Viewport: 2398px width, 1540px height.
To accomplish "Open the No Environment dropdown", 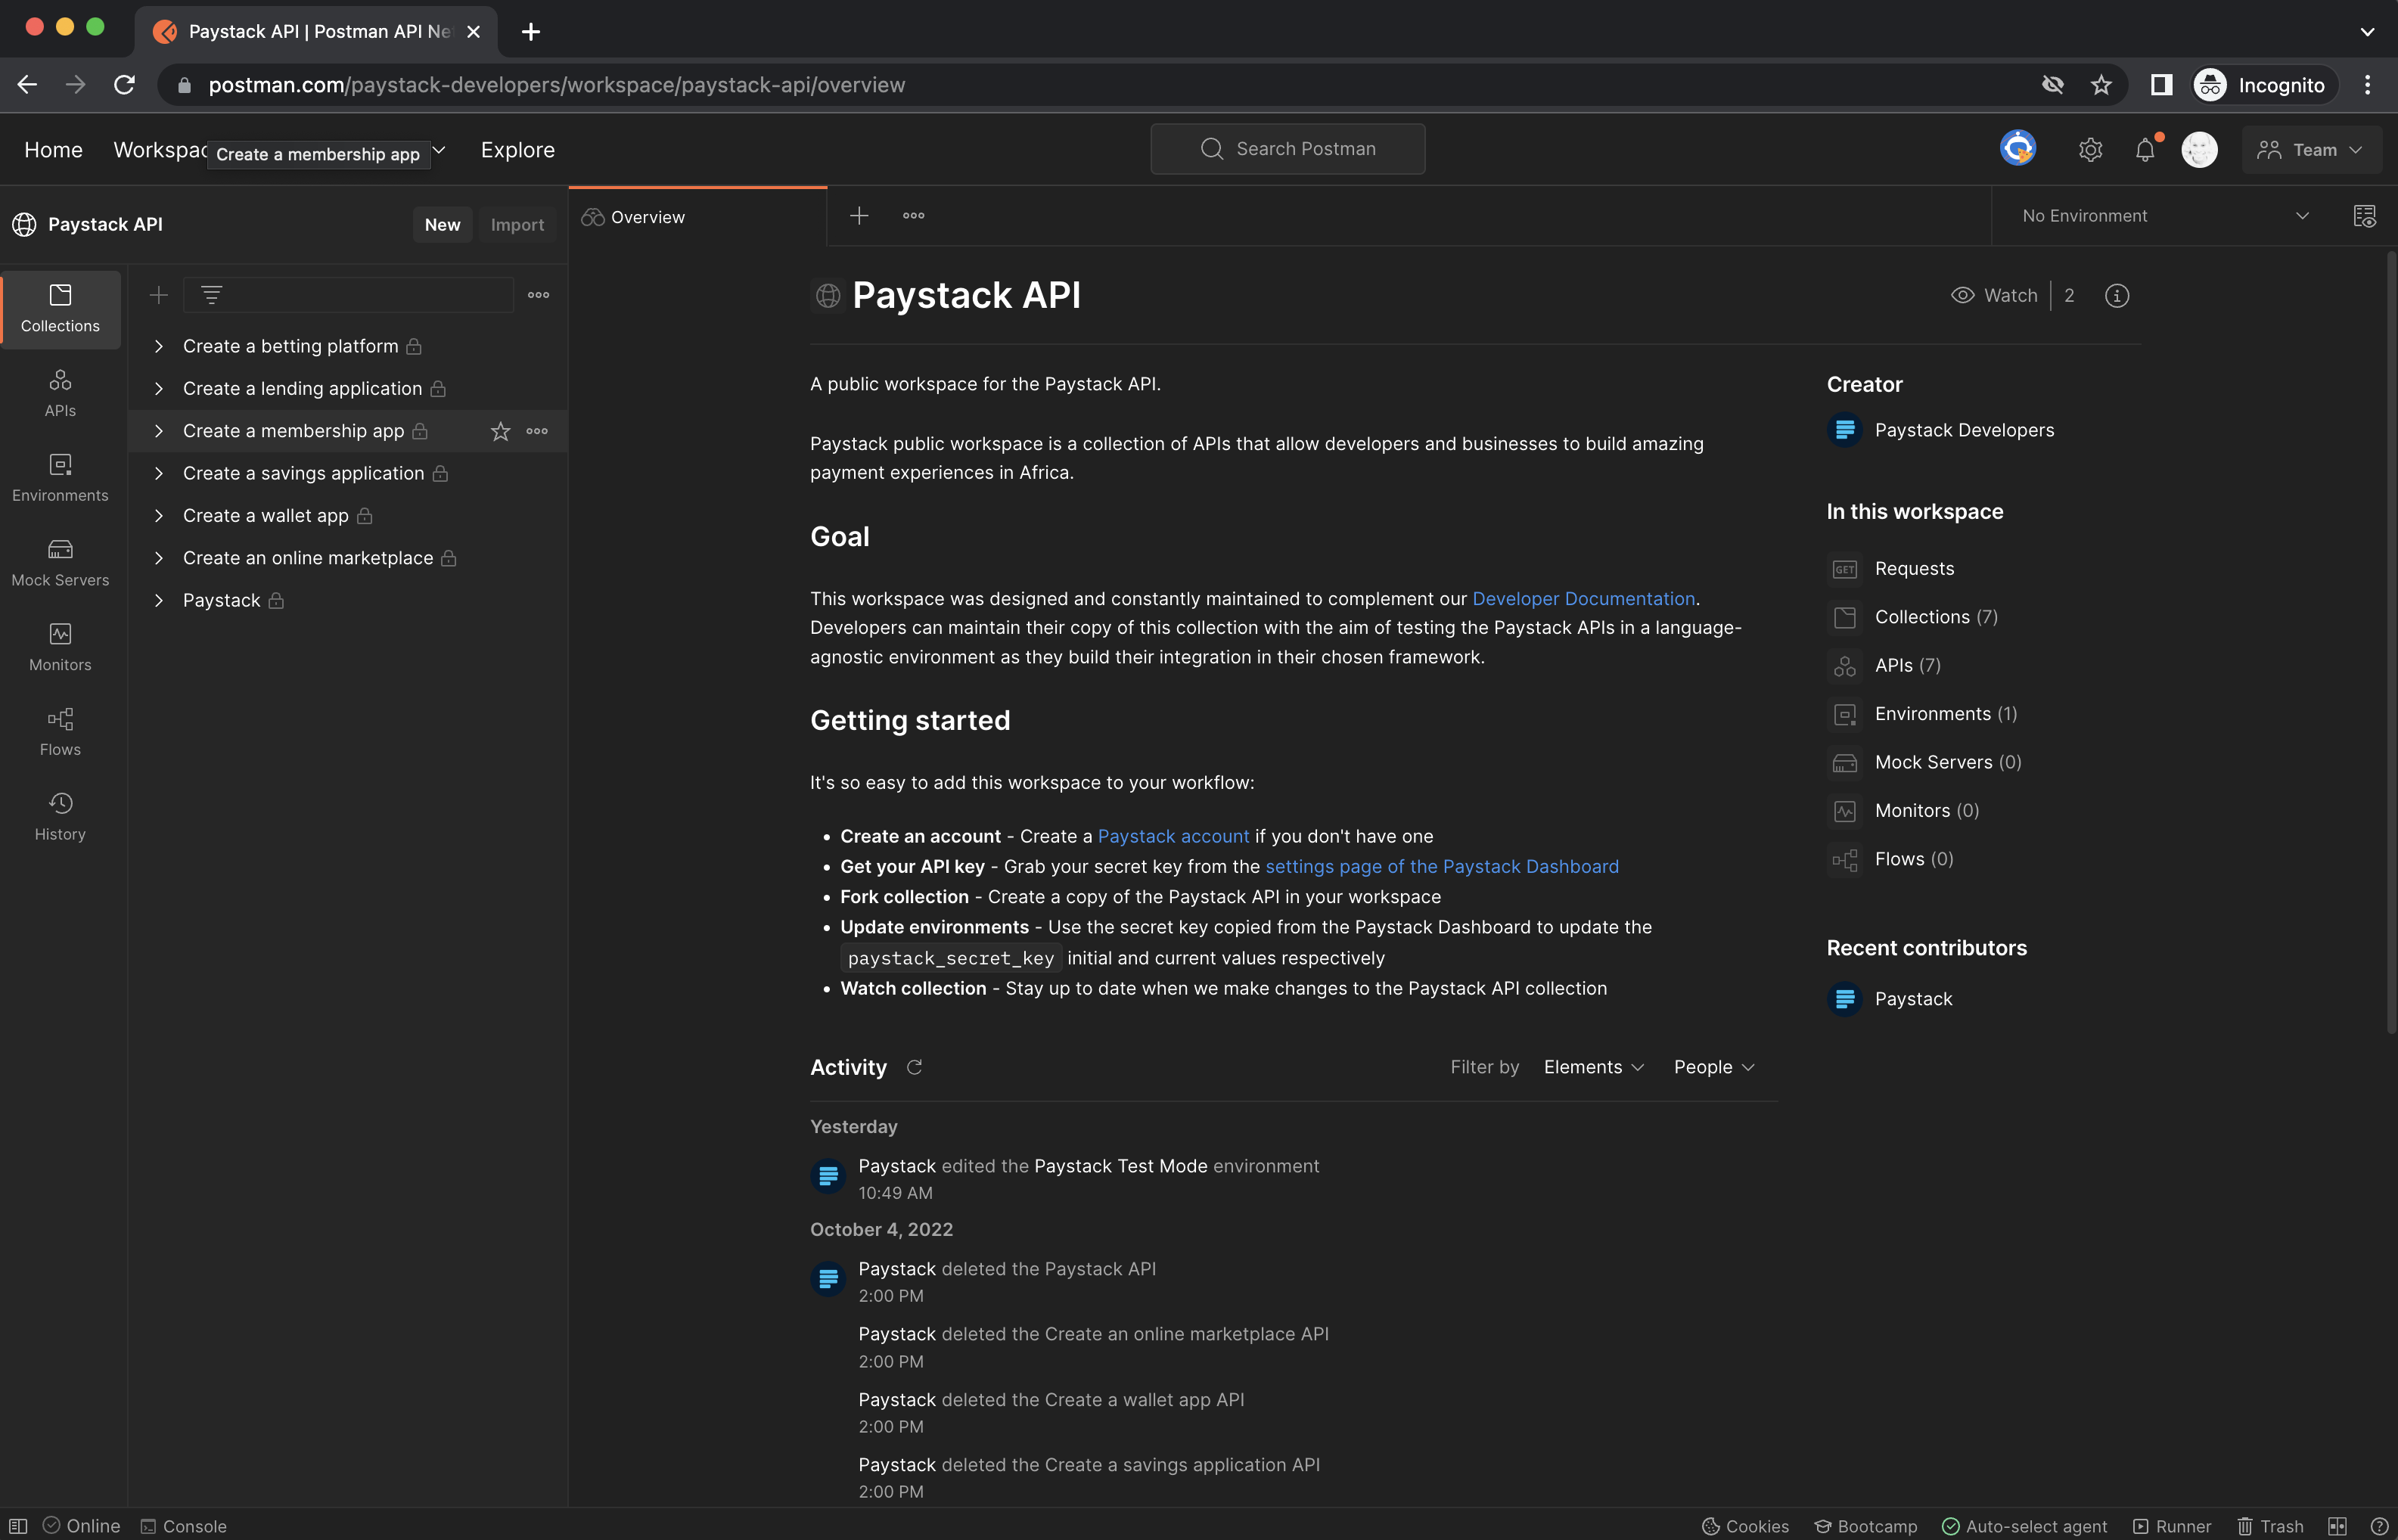I will [x=2164, y=216].
